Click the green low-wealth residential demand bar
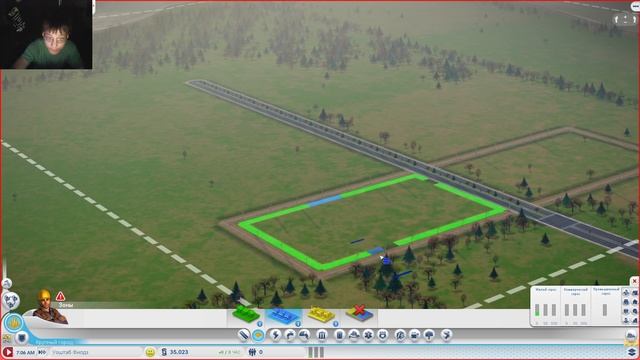 537,310
